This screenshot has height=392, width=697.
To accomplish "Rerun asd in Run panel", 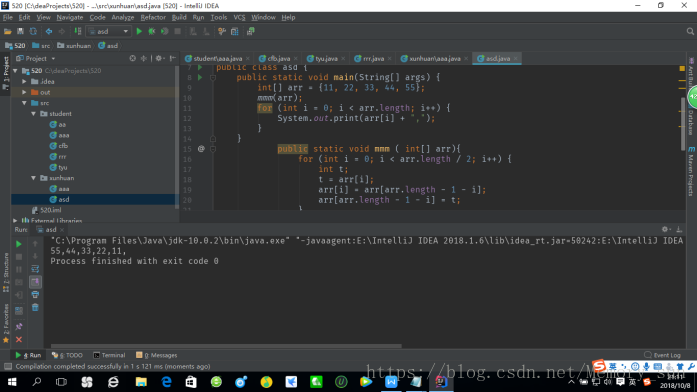I will pyautogui.click(x=19, y=244).
